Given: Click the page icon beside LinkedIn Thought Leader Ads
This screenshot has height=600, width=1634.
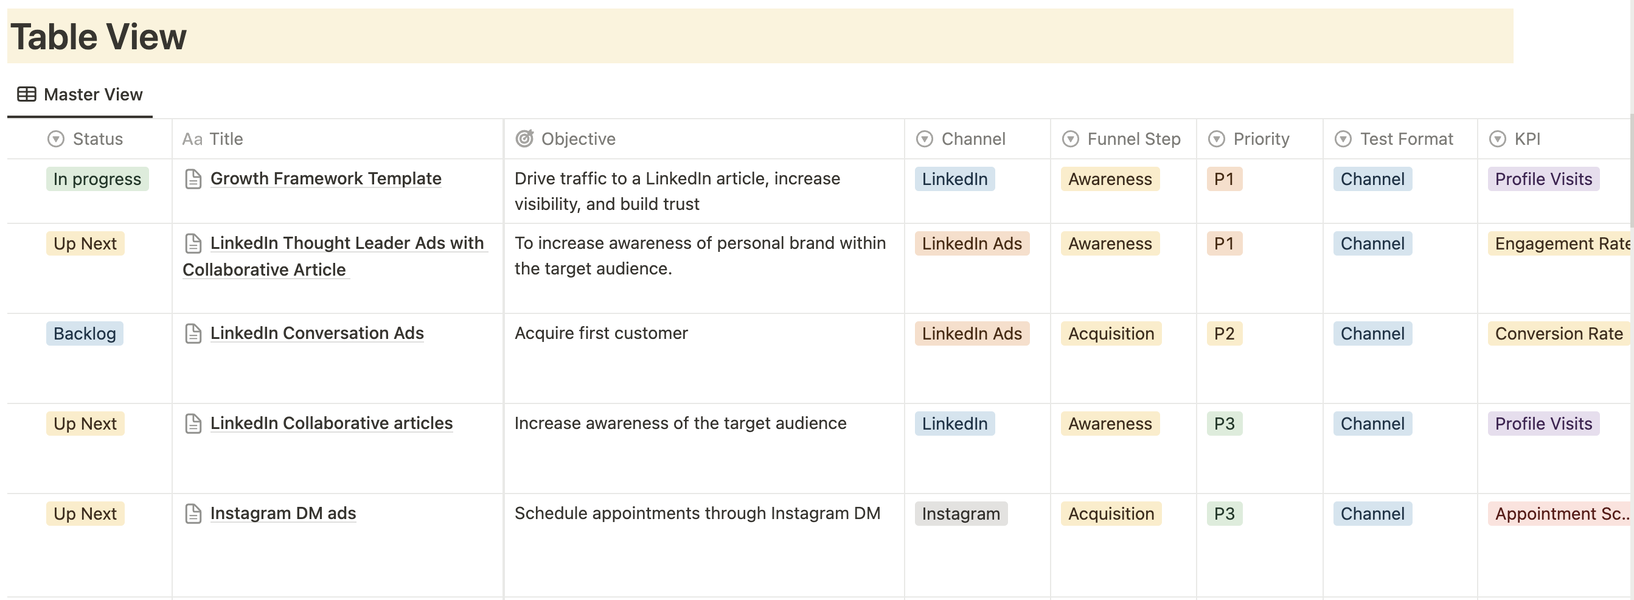Looking at the screenshot, I should pyautogui.click(x=193, y=243).
